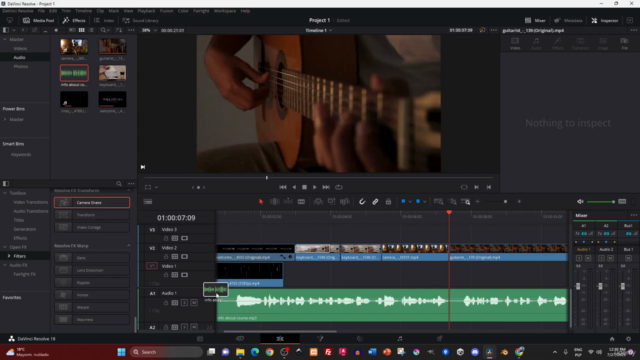Screen dimensions: 640x360
Task: Select the Videos bin
Action: (x=20, y=48)
